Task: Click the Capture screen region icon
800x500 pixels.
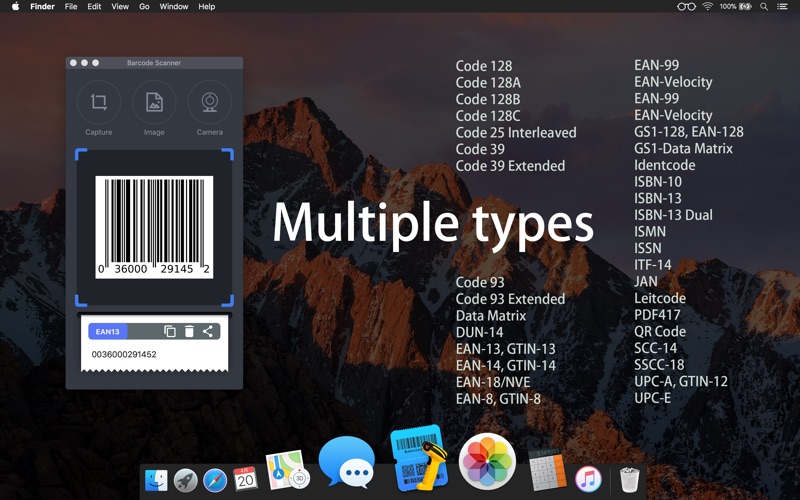Action: click(x=98, y=102)
